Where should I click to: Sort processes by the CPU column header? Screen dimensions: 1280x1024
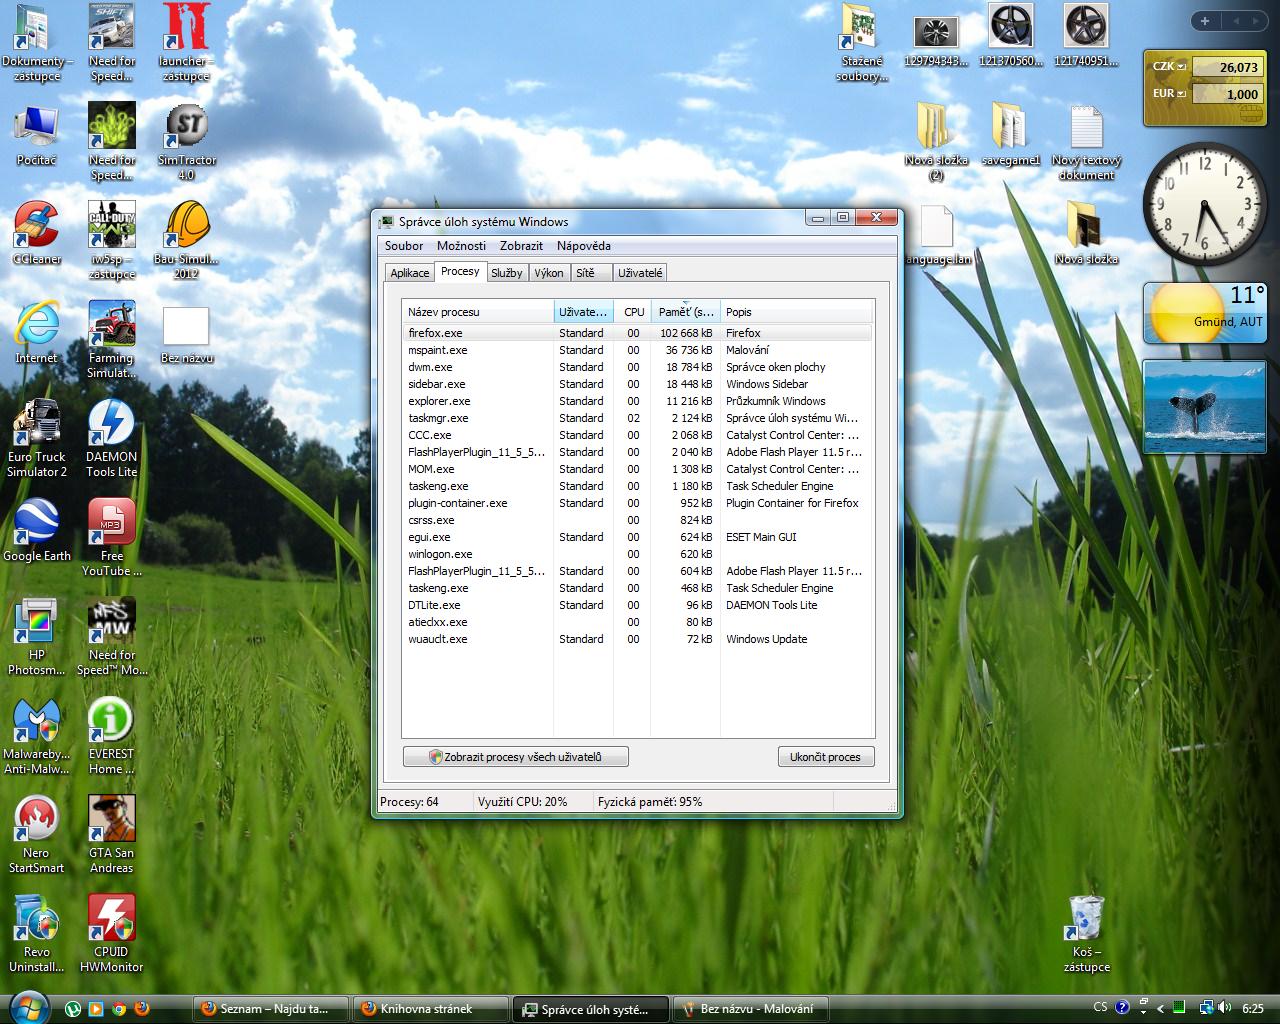(x=634, y=312)
